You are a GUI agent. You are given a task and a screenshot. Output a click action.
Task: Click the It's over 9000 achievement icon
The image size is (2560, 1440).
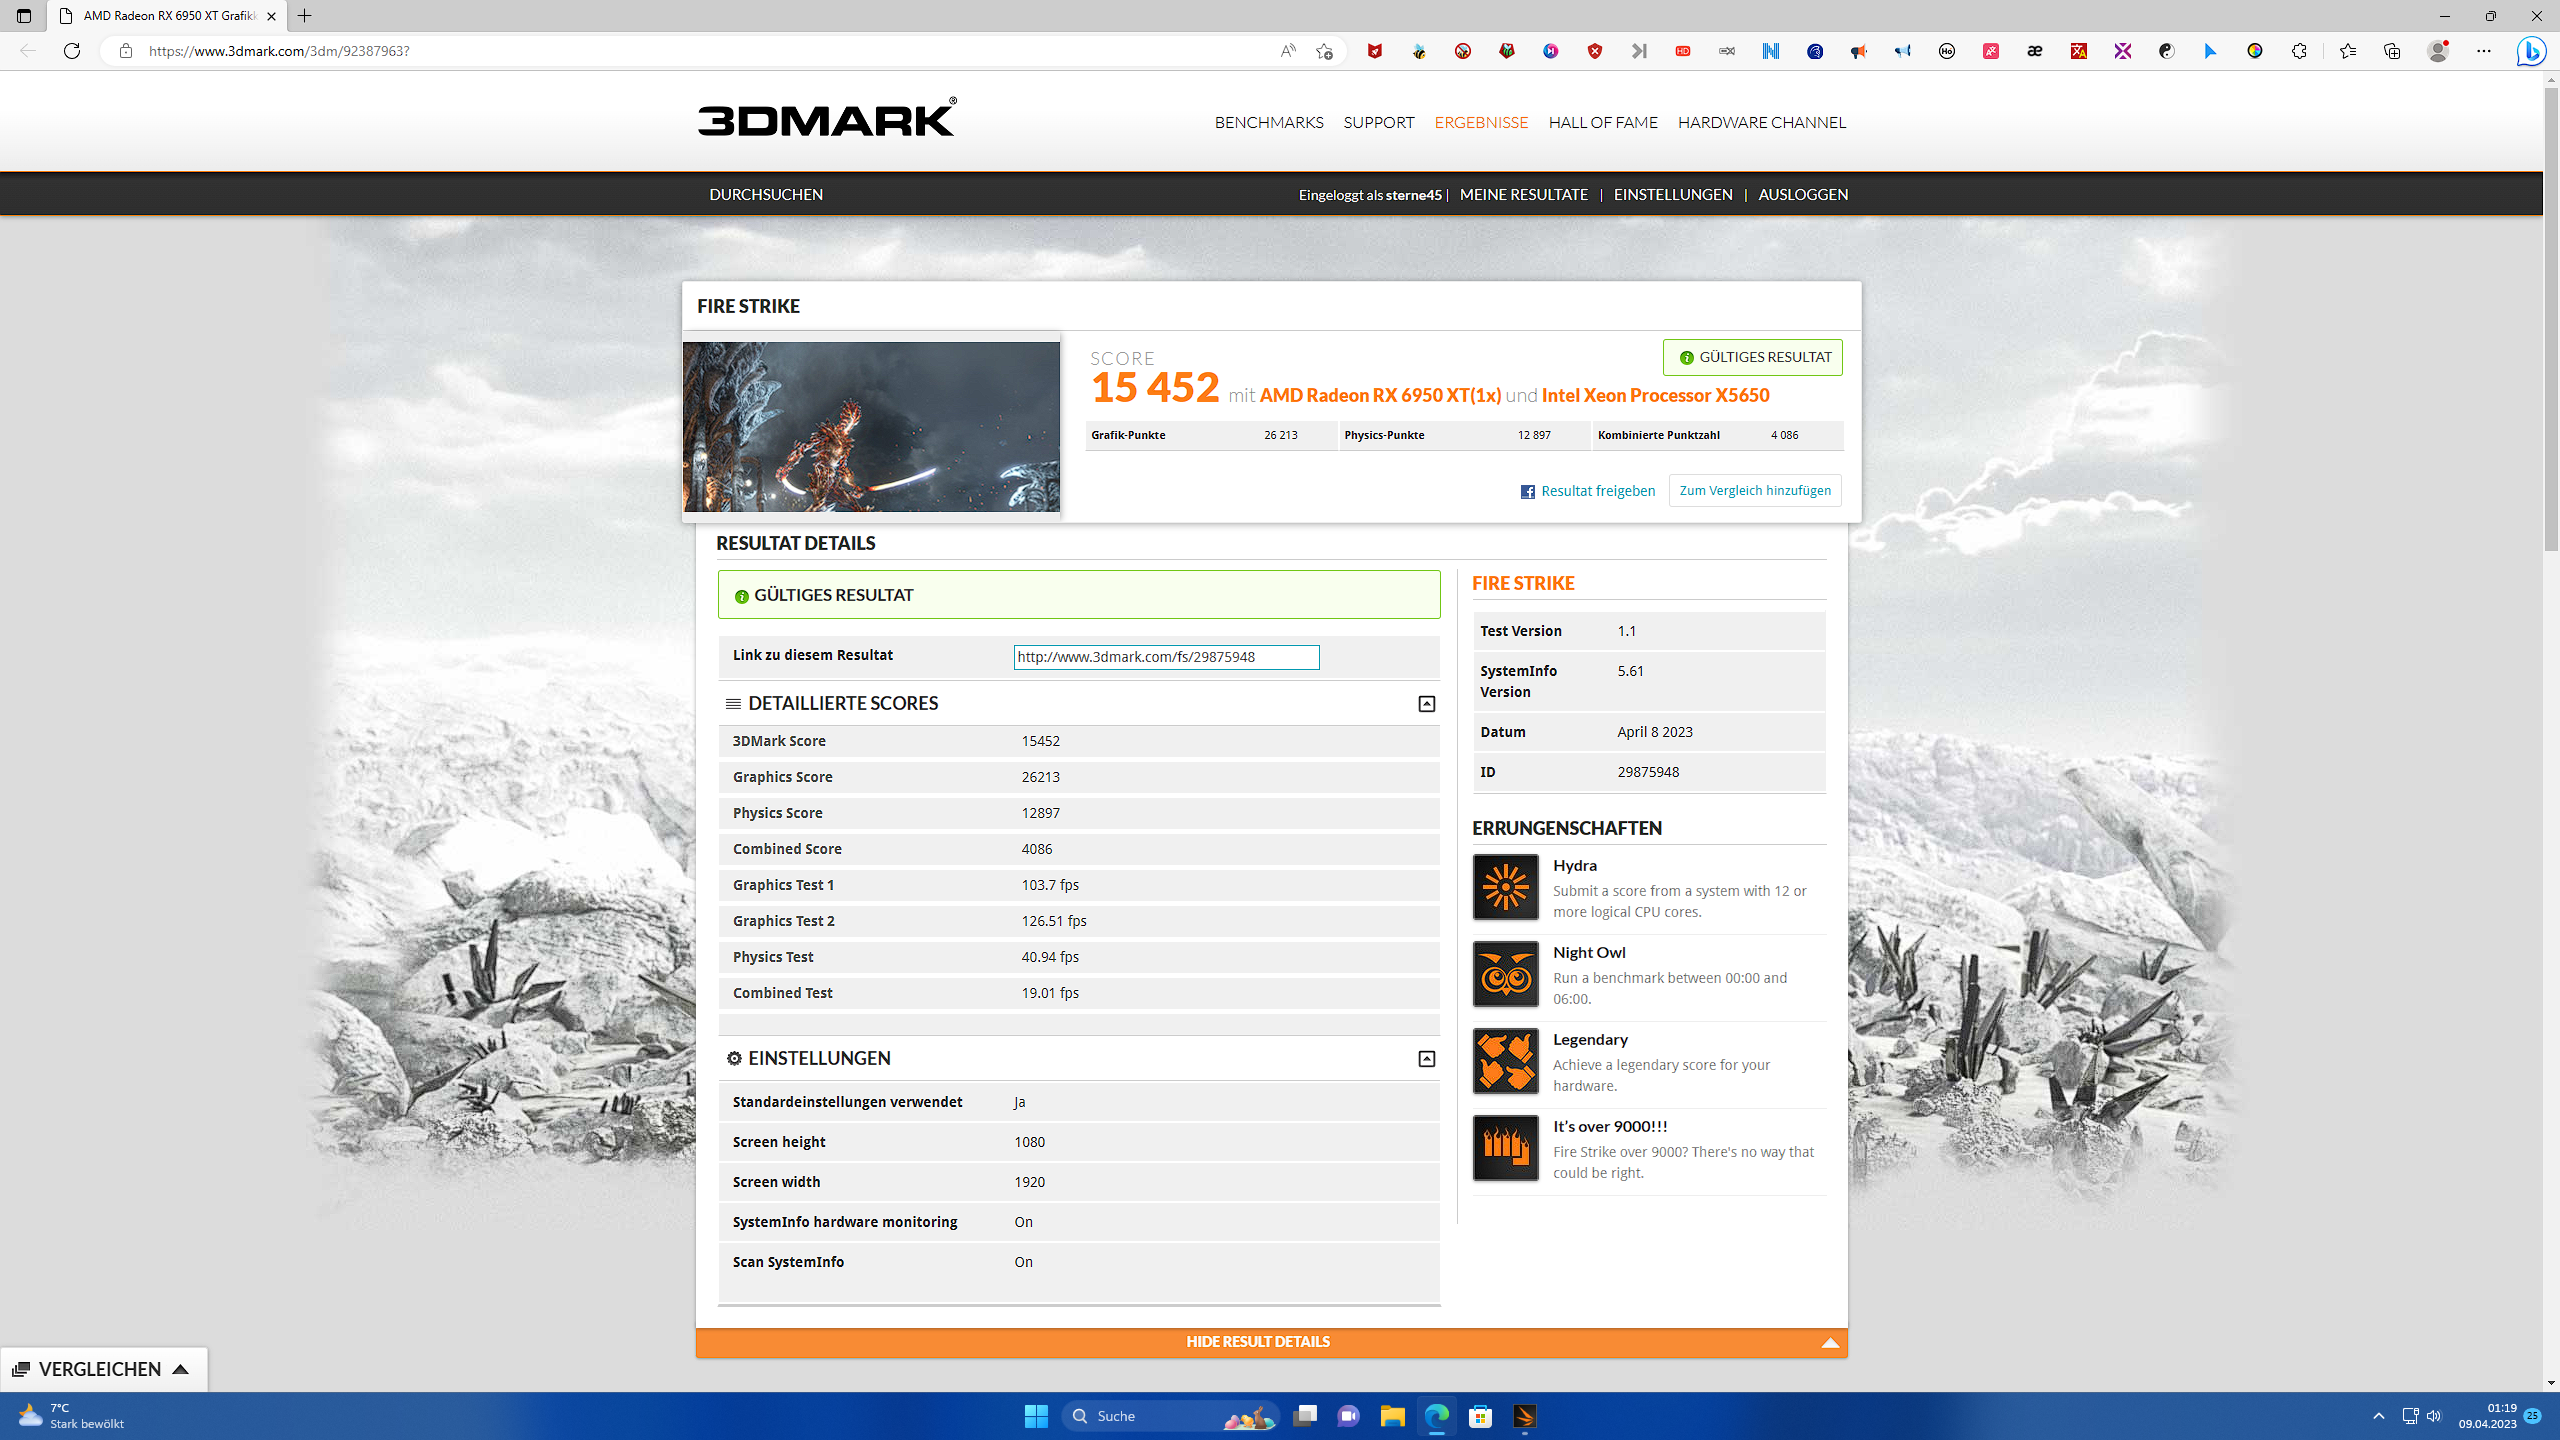(1505, 1148)
